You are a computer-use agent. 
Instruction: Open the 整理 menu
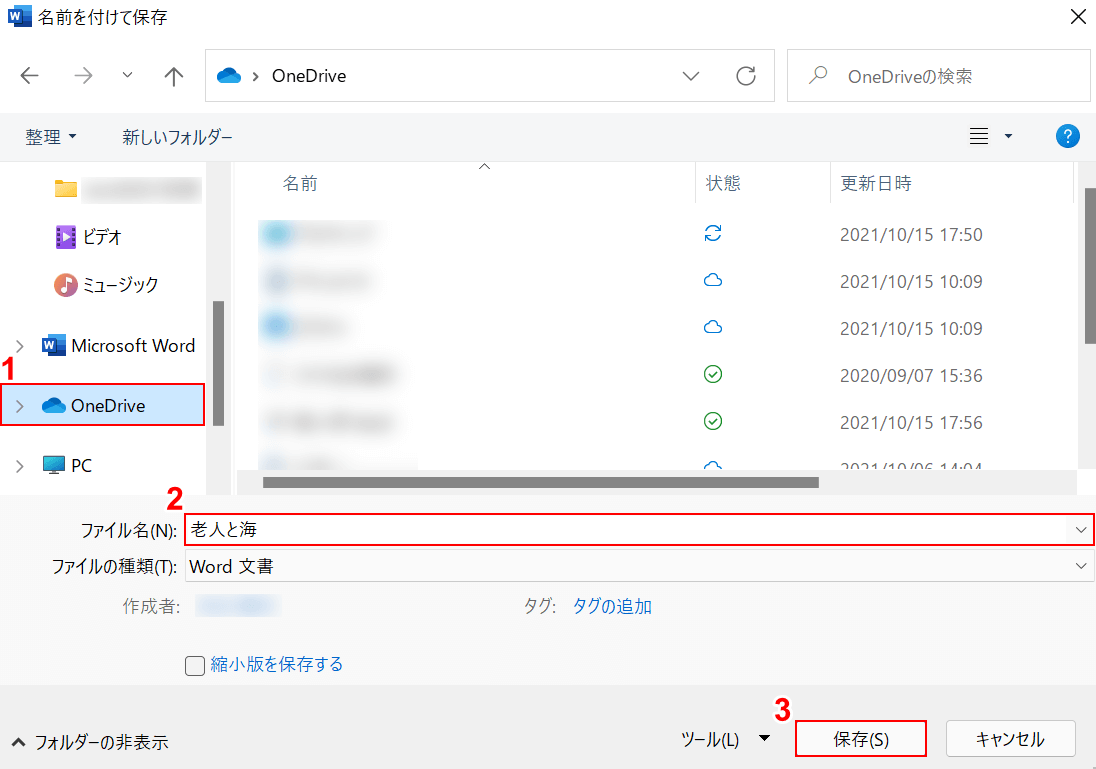coord(50,137)
